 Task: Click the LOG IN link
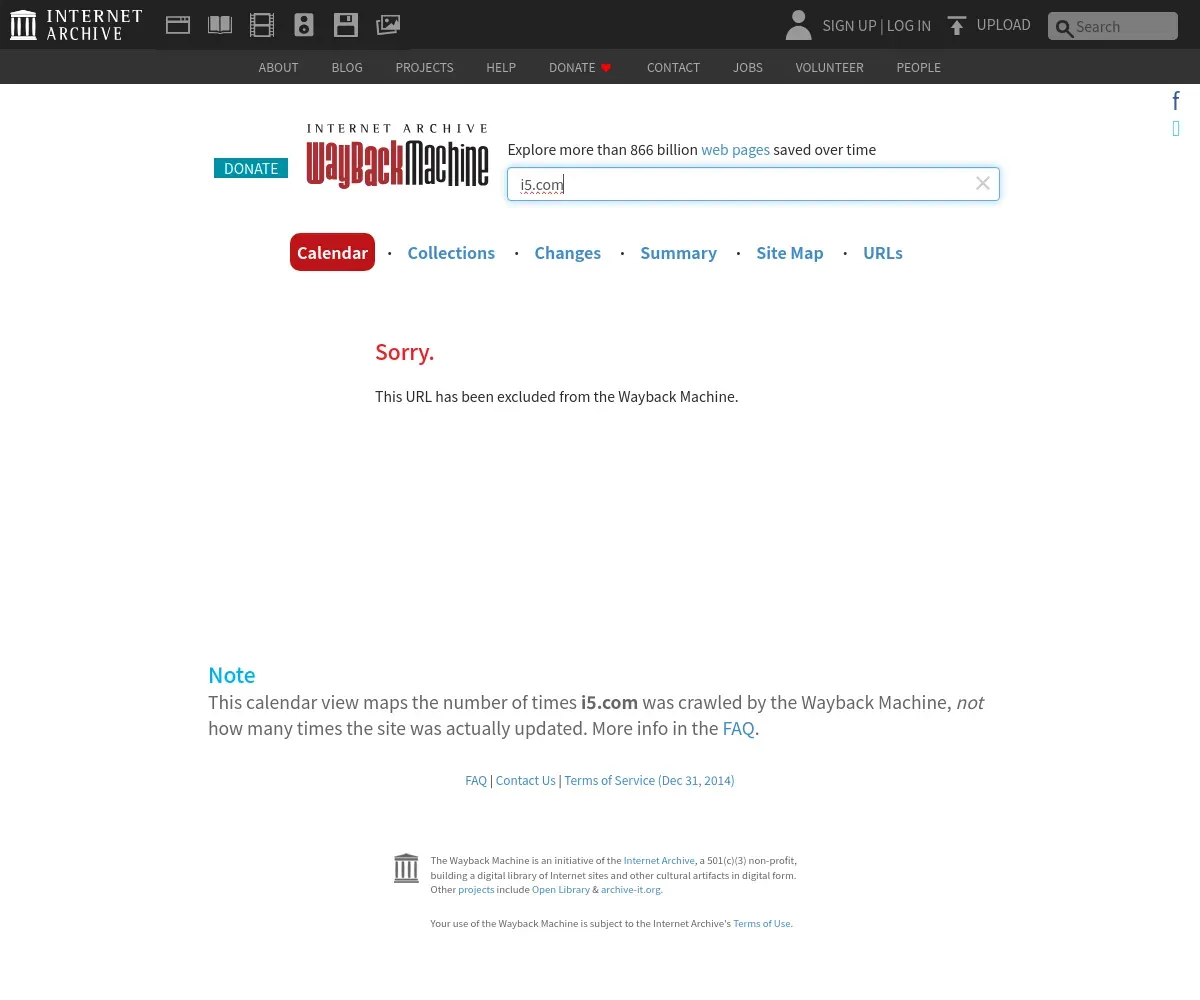(909, 26)
